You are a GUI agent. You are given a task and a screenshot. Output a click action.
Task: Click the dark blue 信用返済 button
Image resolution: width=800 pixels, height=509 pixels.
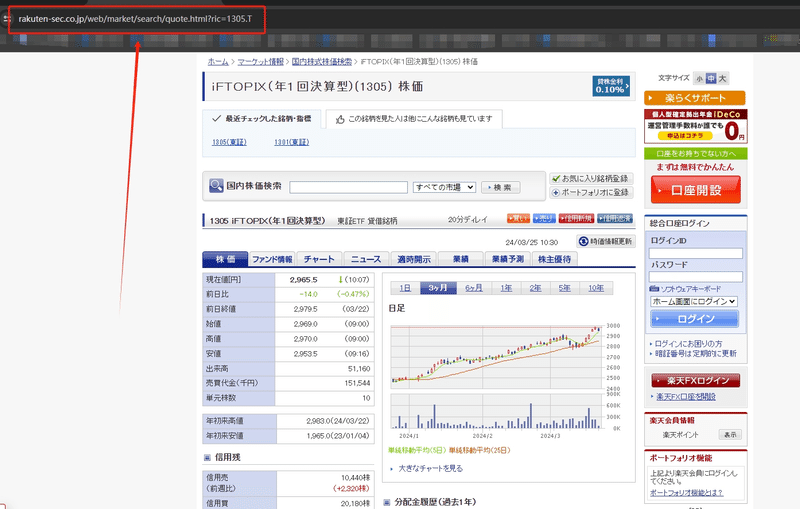(x=615, y=218)
